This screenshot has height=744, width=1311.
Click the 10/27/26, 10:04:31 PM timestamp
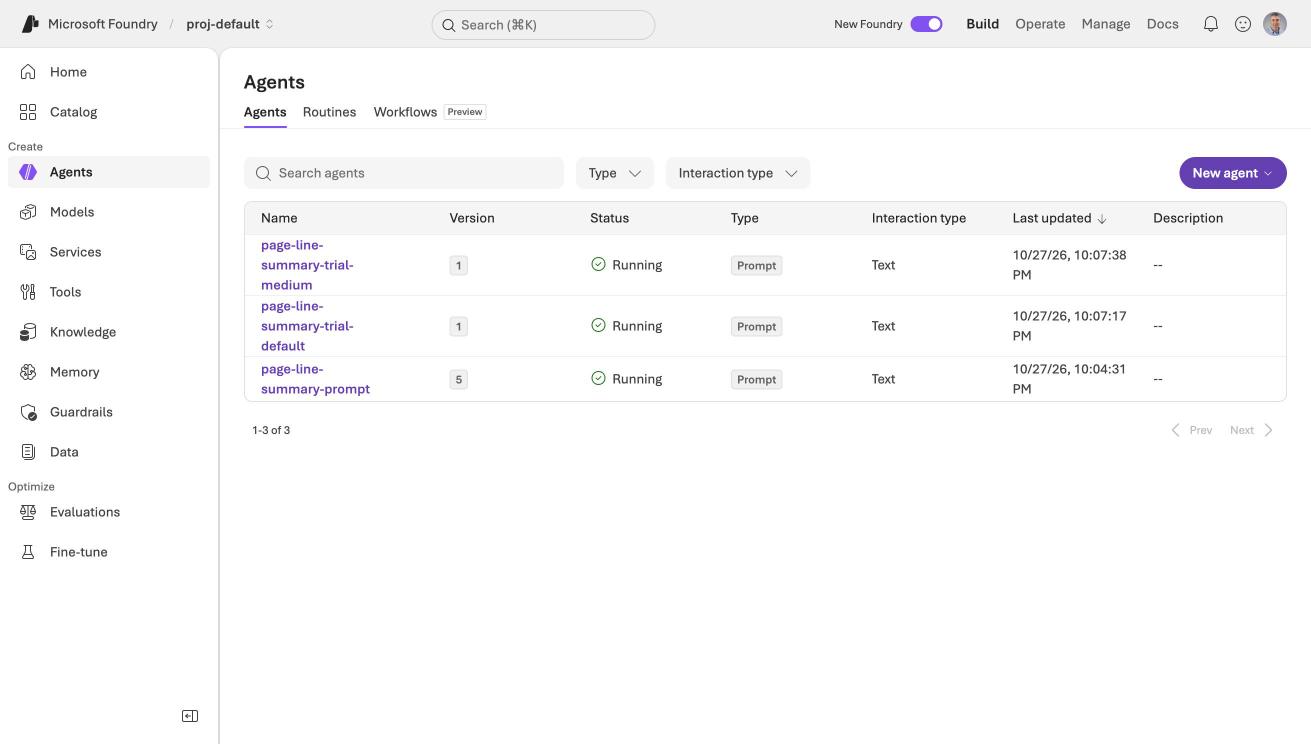point(1069,379)
